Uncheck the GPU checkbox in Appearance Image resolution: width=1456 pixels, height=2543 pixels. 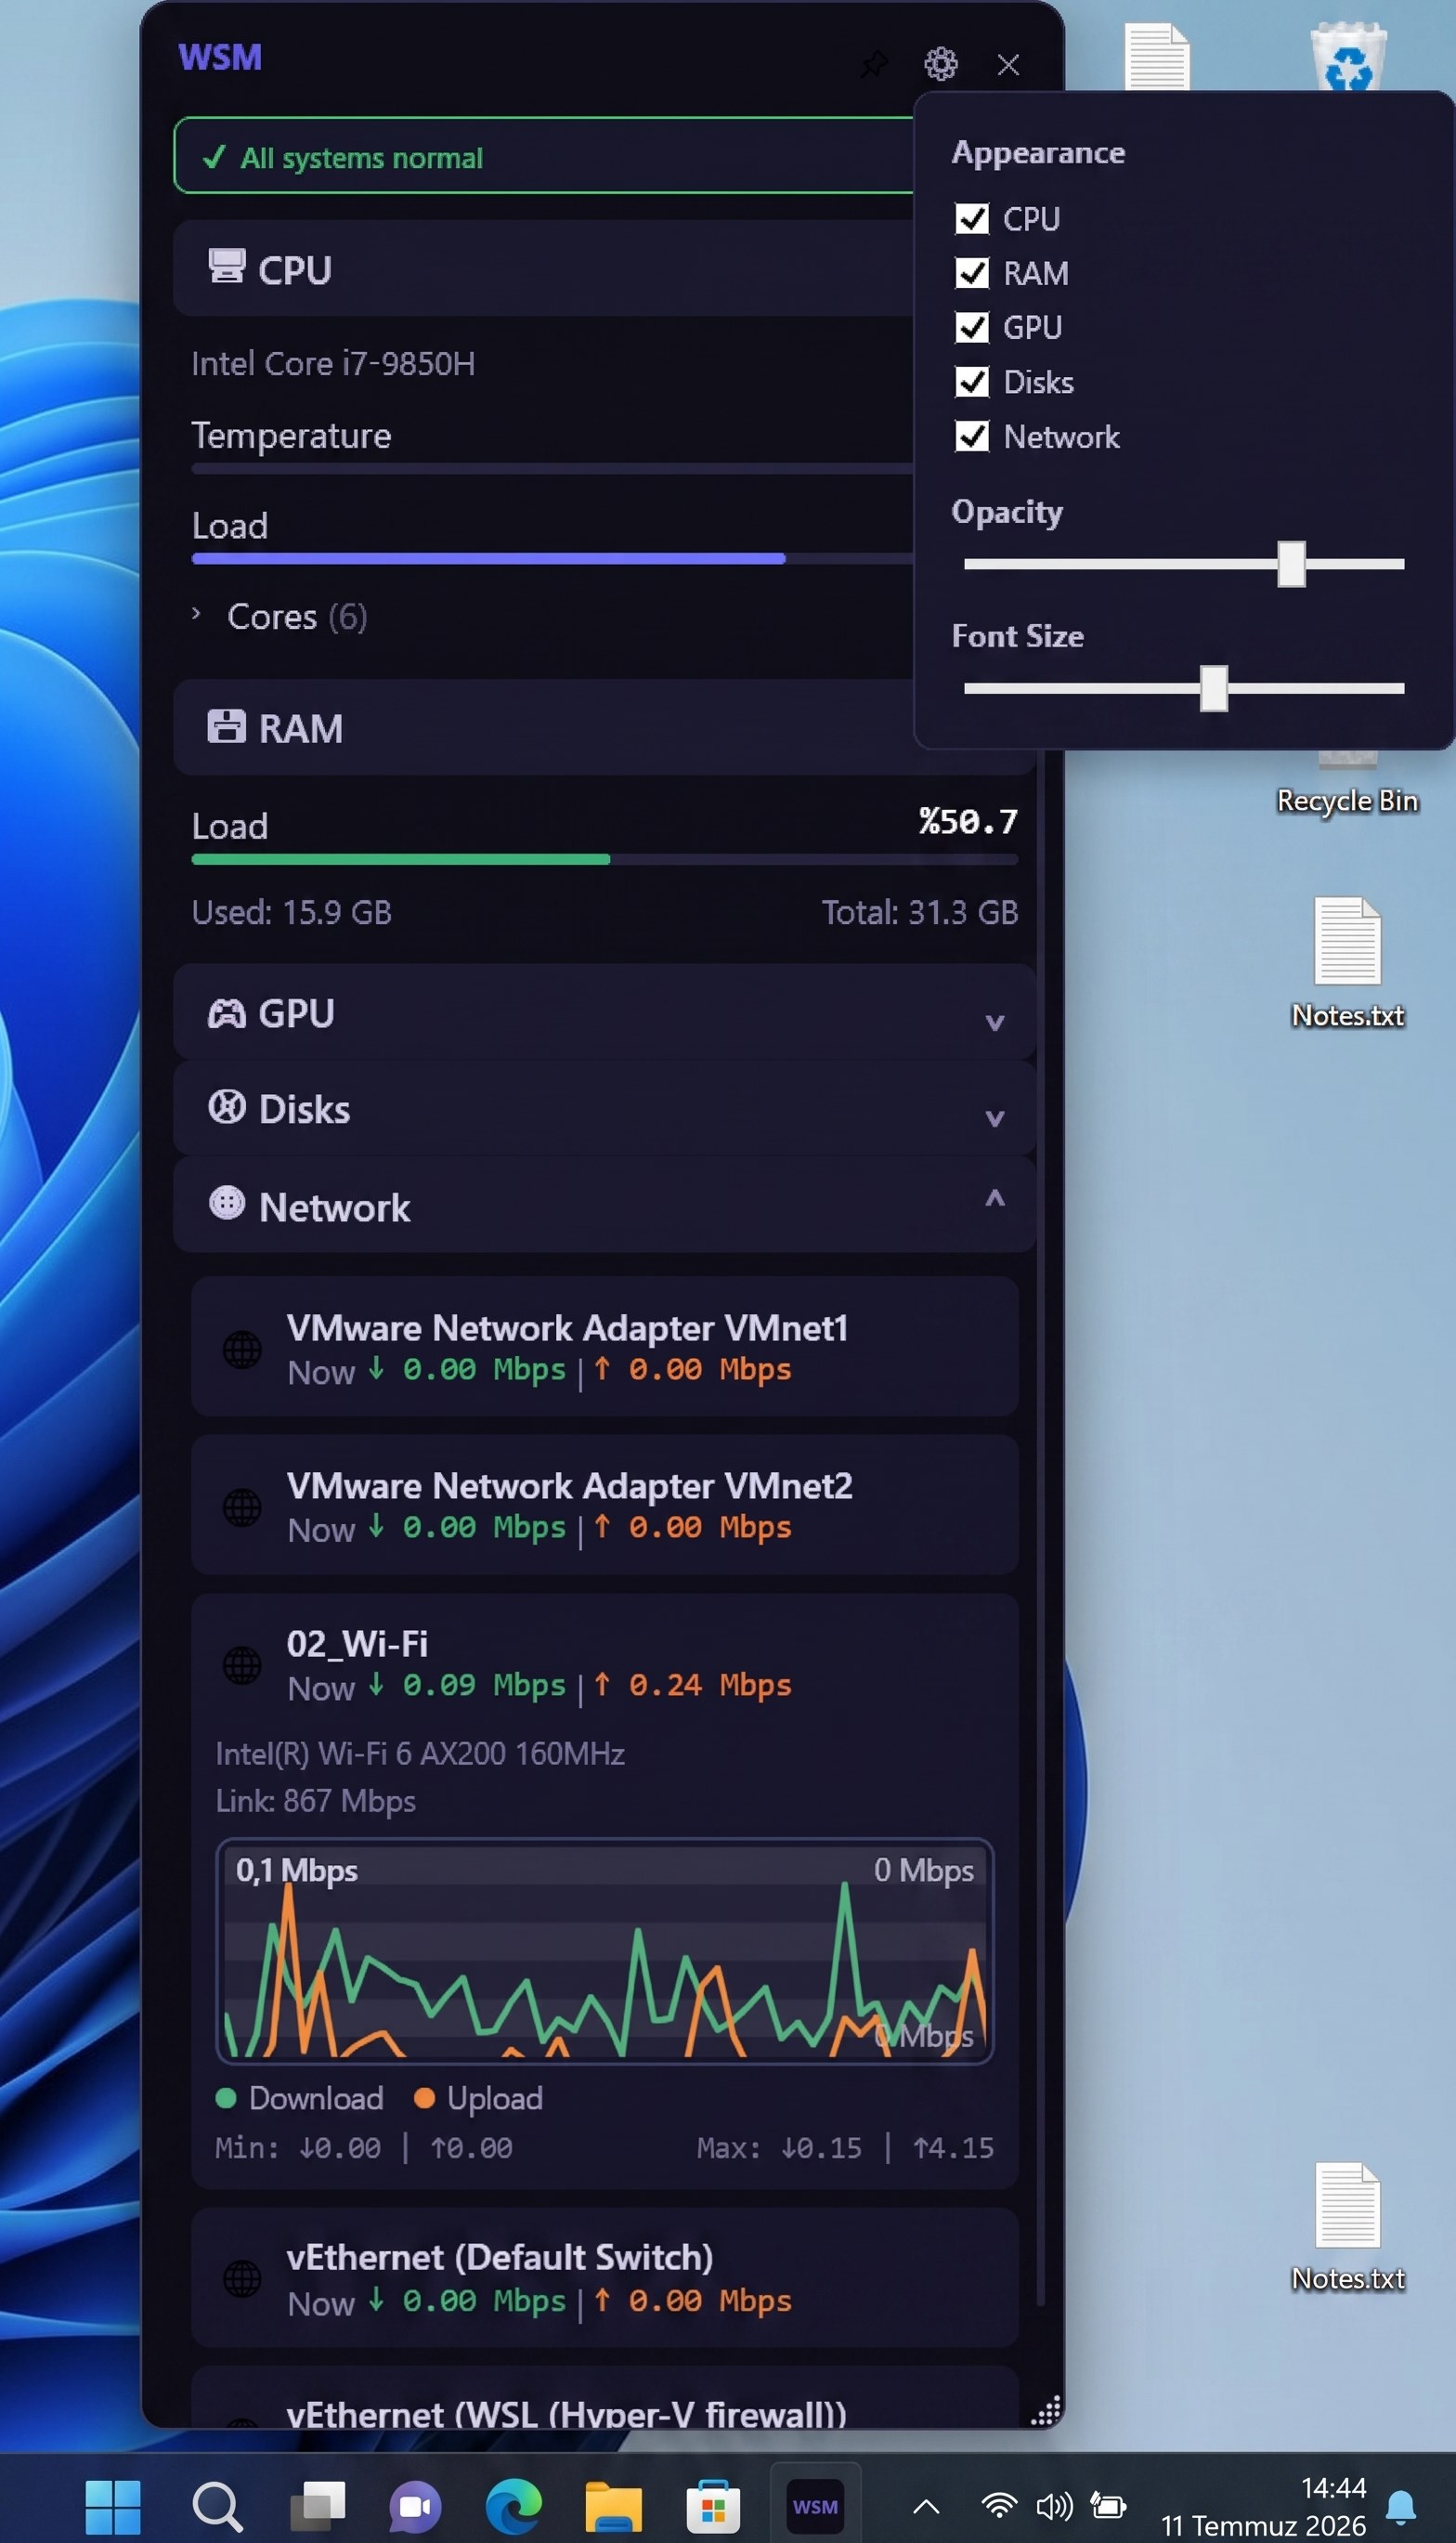972,327
